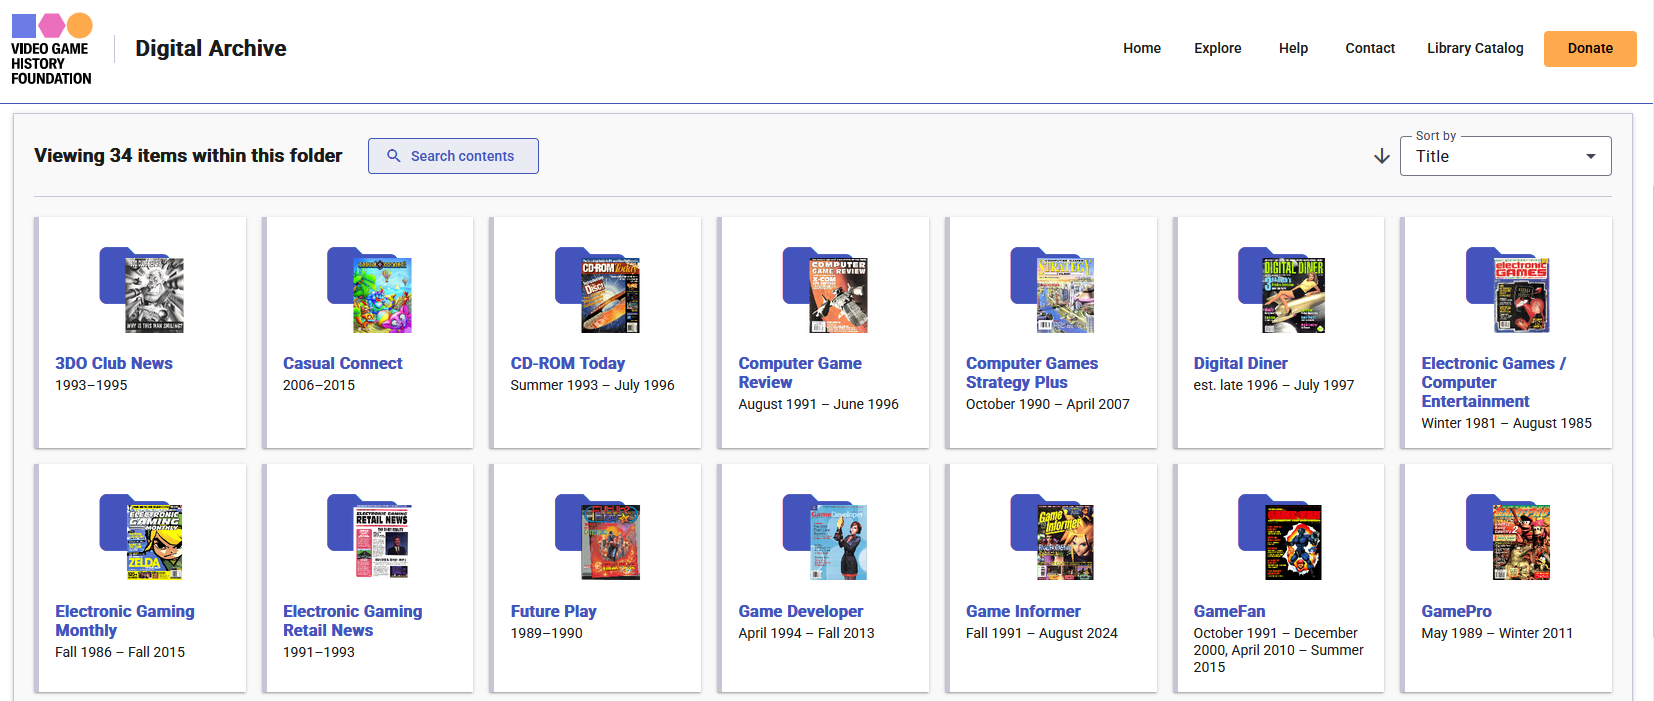Open the CD-ROM Today folder icon
Screen dimensions: 1654x701
[597, 290]
